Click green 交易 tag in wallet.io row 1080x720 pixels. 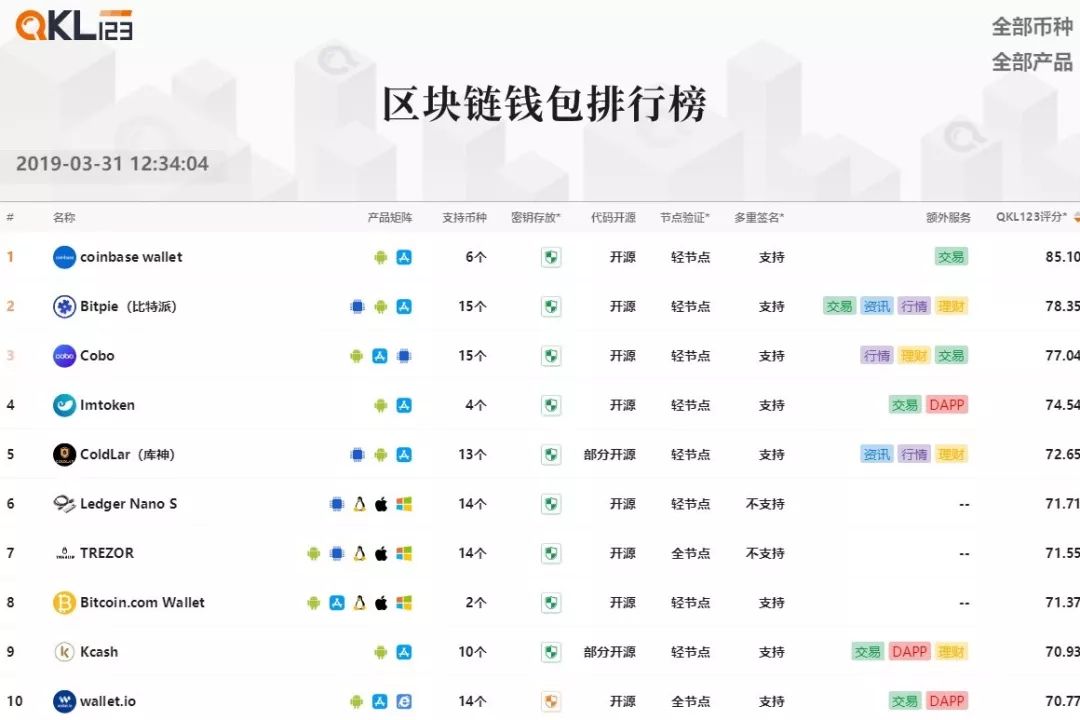905,701
